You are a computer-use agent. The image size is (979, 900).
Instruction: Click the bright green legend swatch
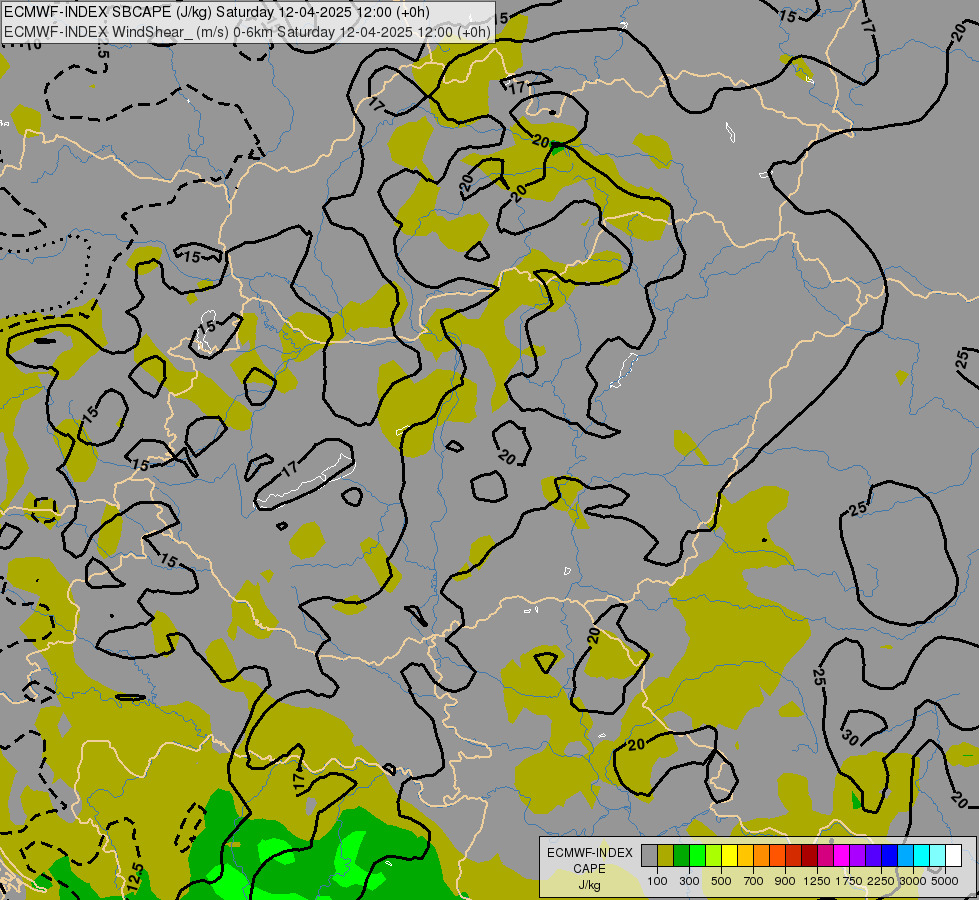point(697,856)
